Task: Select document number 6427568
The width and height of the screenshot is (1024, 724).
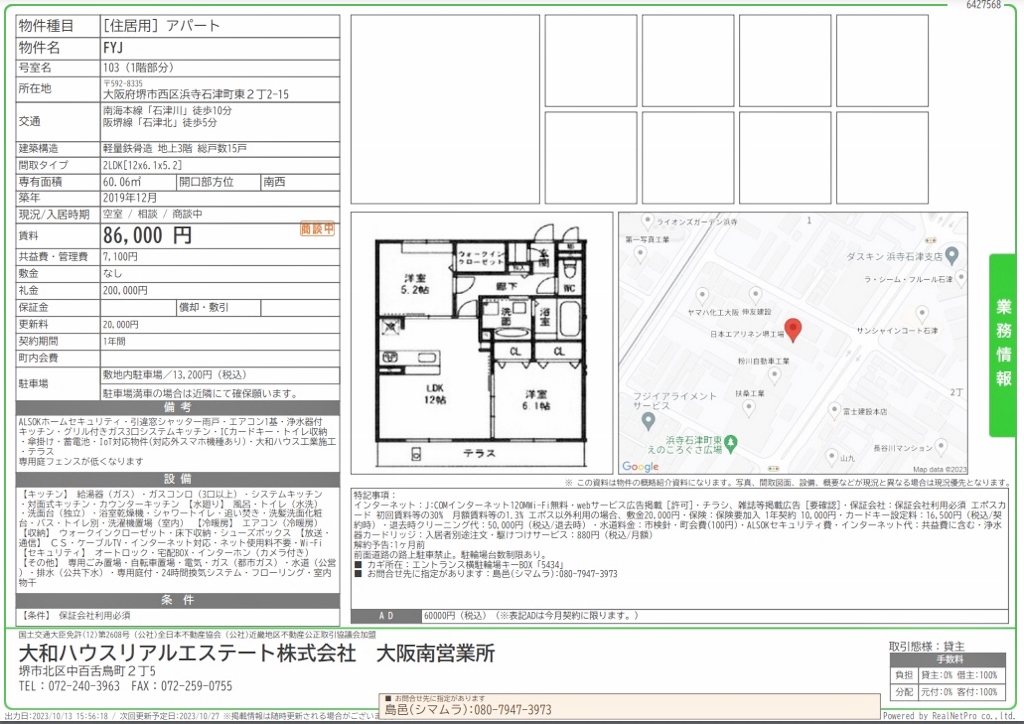Action: point(984,5)
